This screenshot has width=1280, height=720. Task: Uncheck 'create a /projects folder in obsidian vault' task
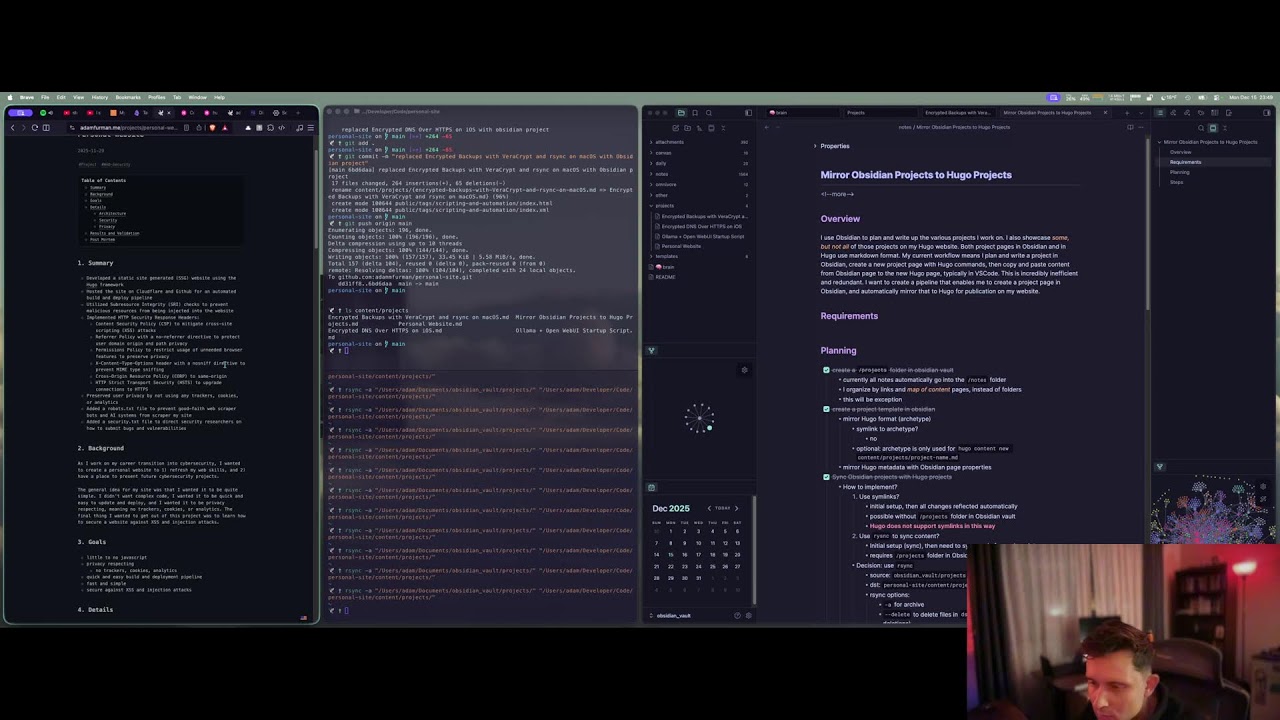coord(826,370)
